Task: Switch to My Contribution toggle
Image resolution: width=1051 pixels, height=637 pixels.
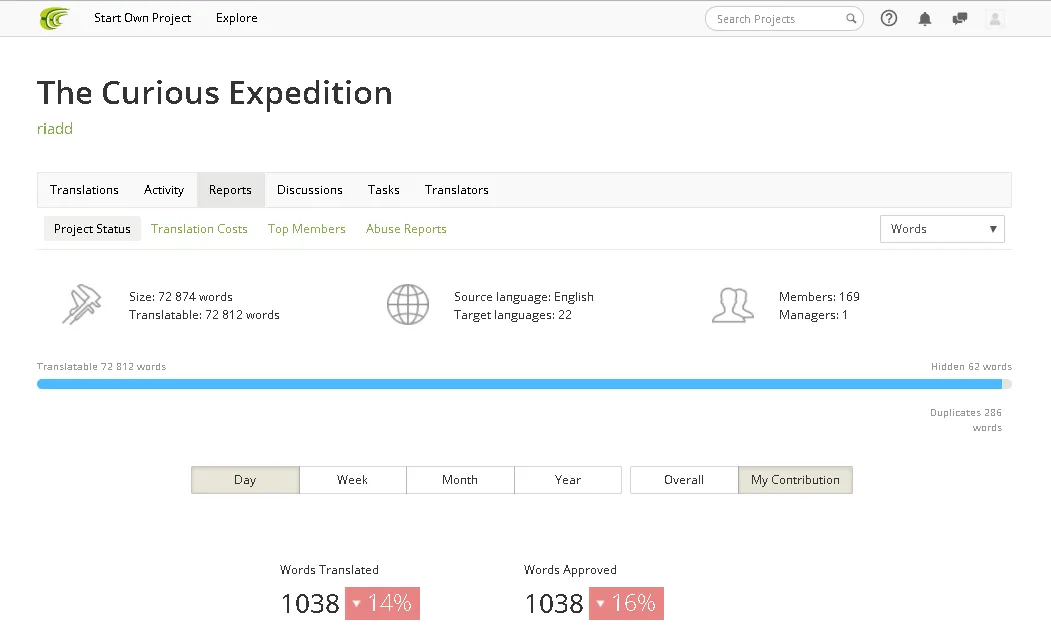Action: point(795,479)
